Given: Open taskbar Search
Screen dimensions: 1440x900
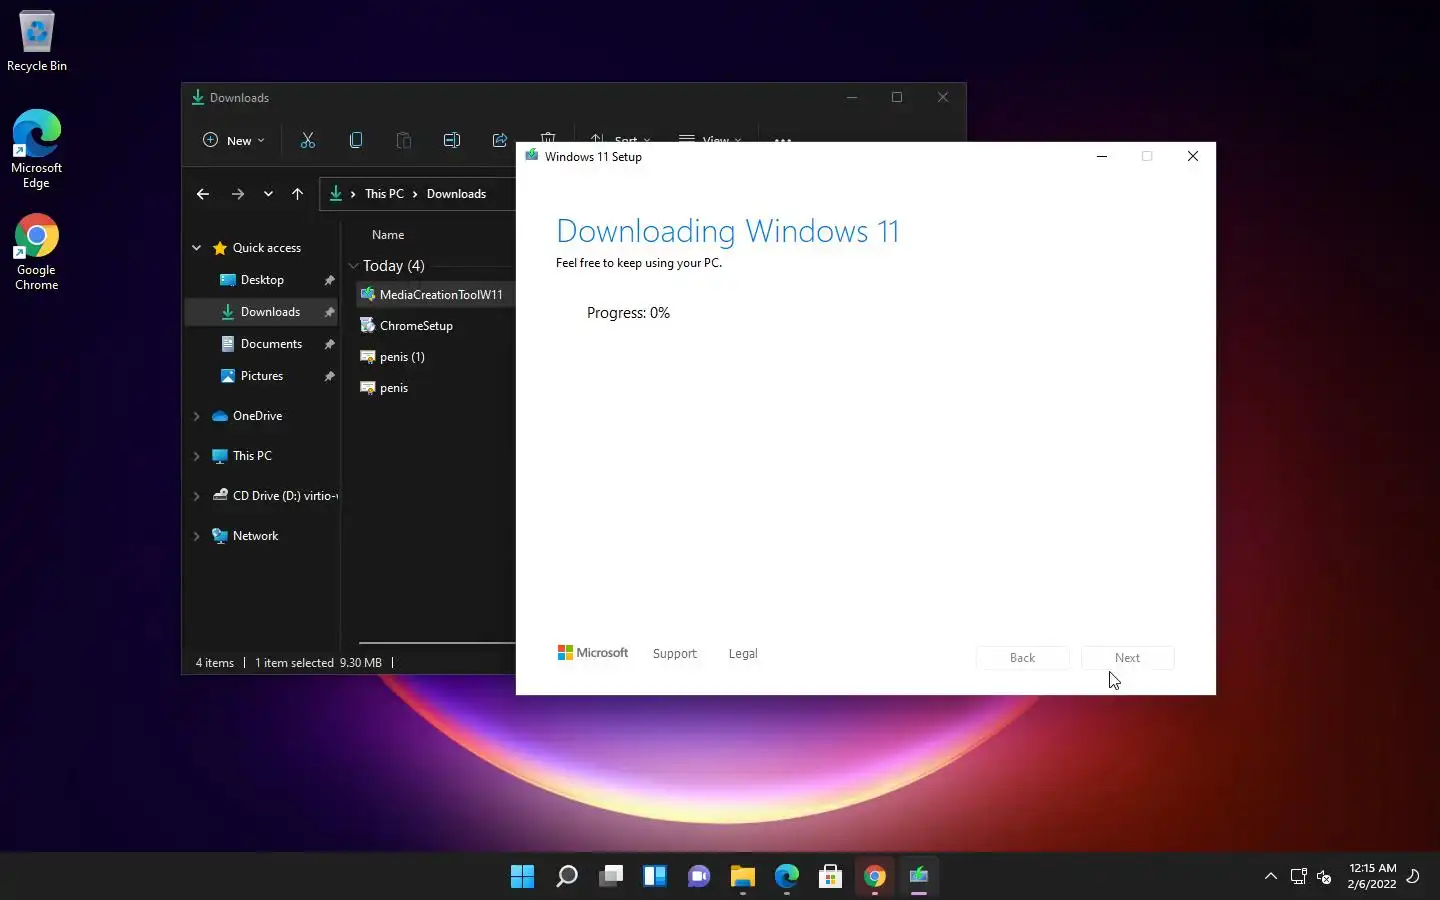Looking at the screenshot, I should pos(566,877).
